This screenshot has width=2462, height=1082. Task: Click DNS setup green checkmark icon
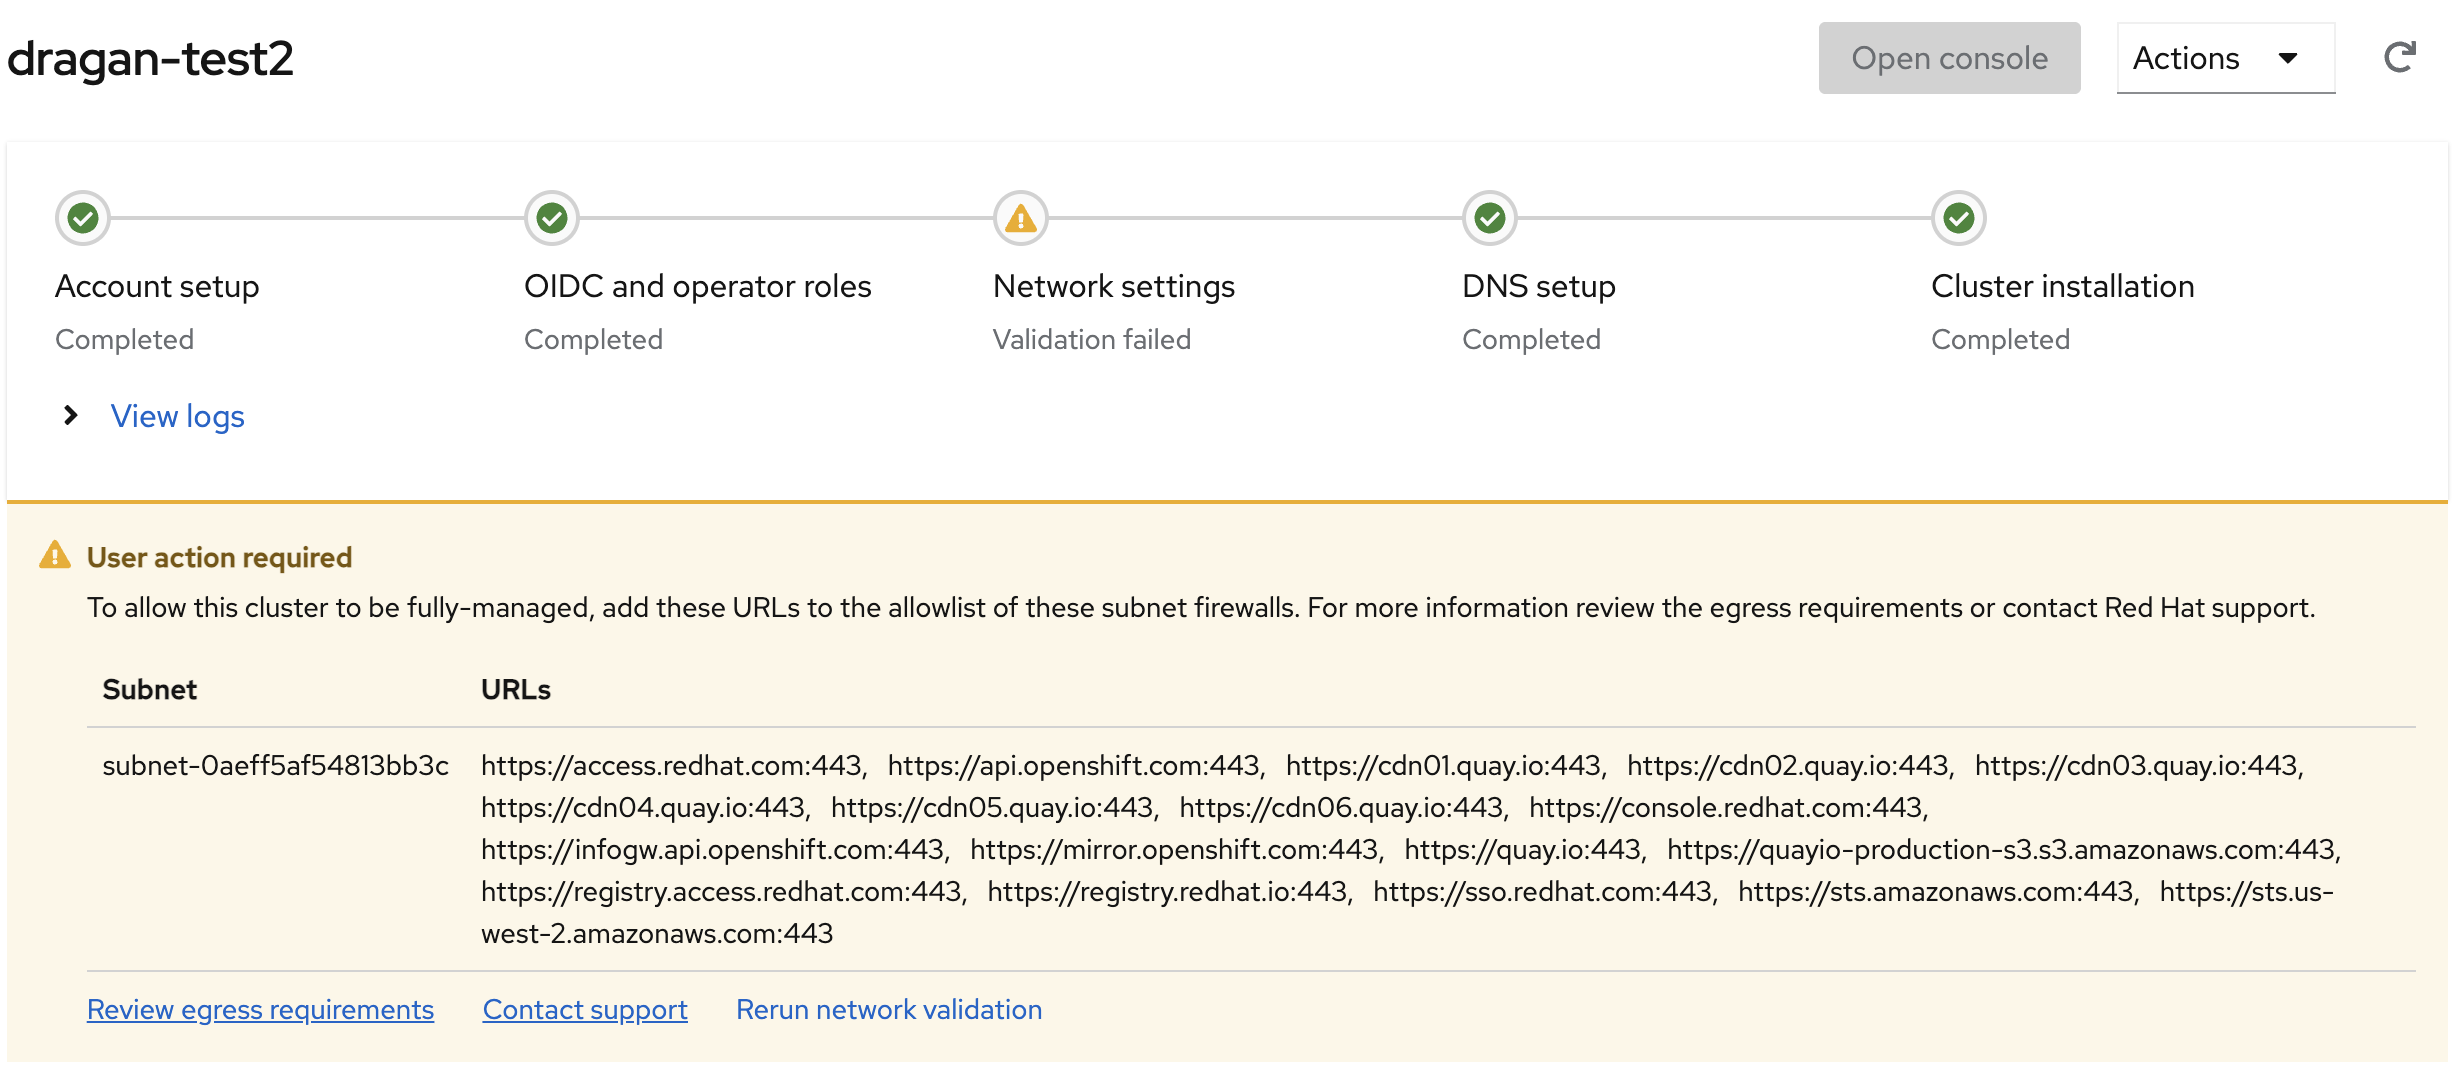(1490, 218)
